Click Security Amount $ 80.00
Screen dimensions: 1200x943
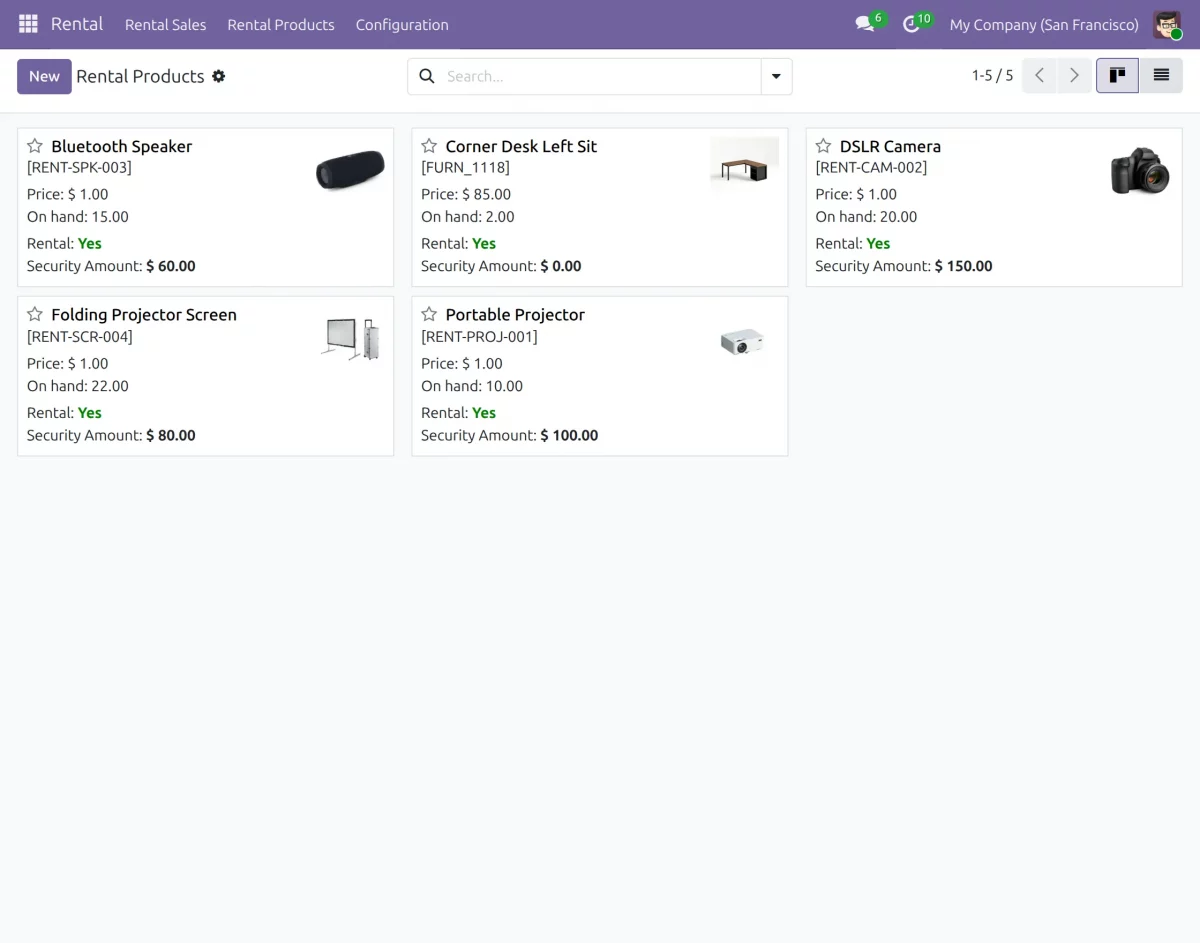(111, 435)
